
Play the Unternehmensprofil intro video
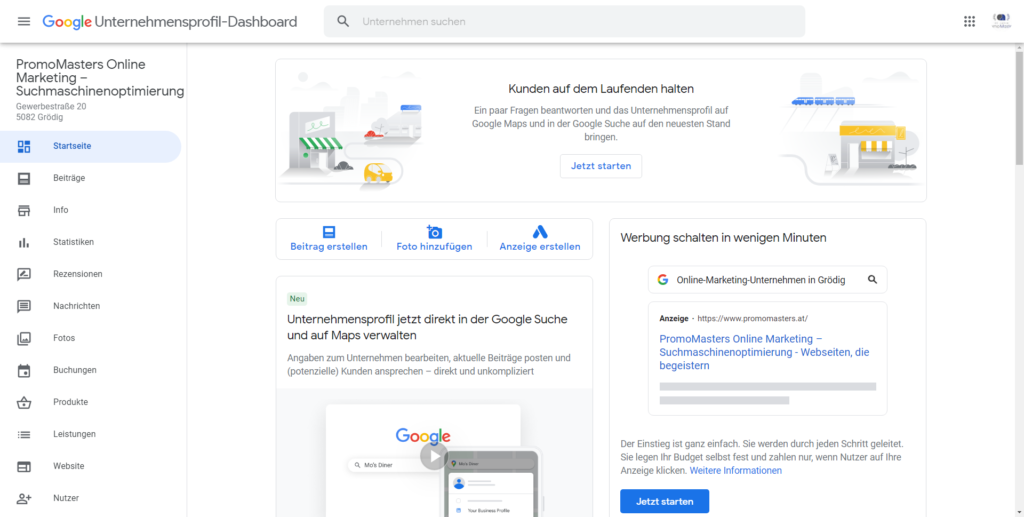[433, 456]
